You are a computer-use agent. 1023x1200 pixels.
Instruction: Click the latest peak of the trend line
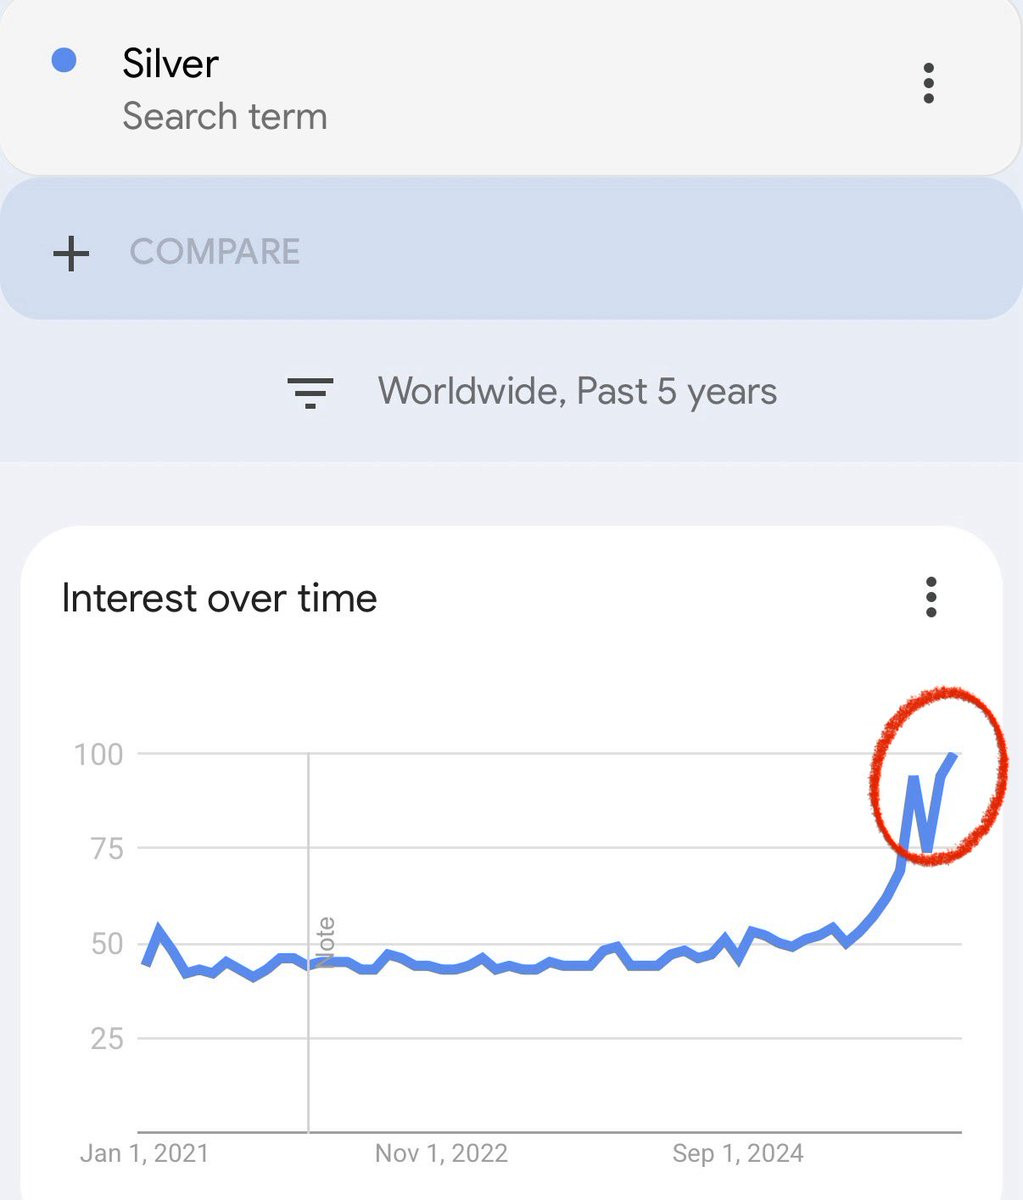(955, 756)
